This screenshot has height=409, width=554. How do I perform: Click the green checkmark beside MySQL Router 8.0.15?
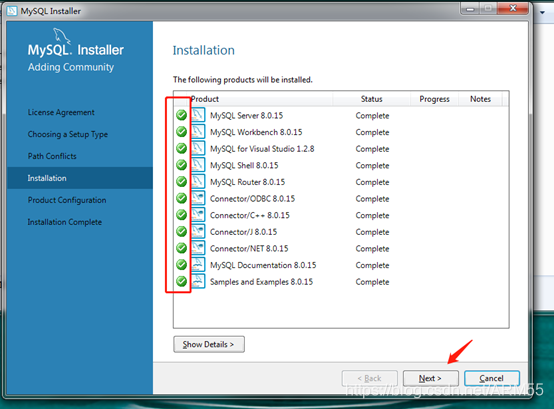pos(181,182)
